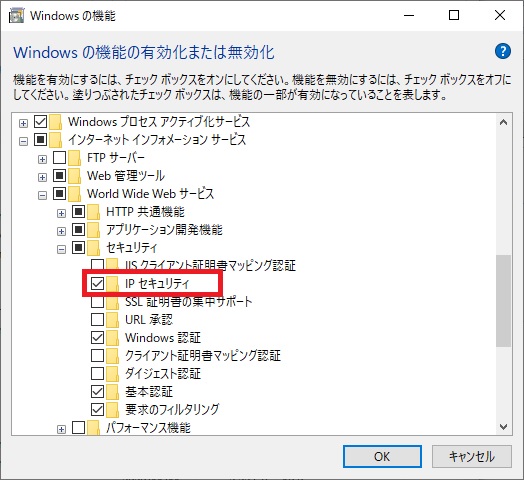Select the Windows 認証 label
The width and height of the screenshot is (524, 480).
tap(163, 338)
